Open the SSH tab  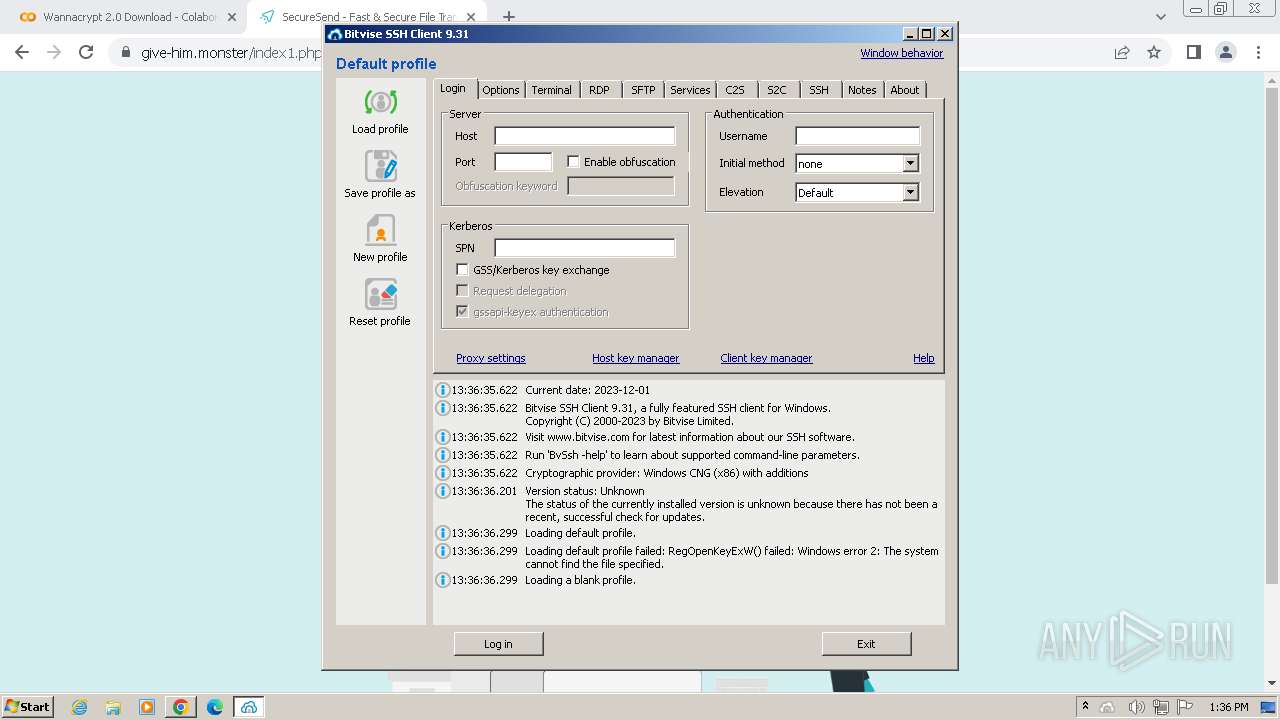point(819,90)
